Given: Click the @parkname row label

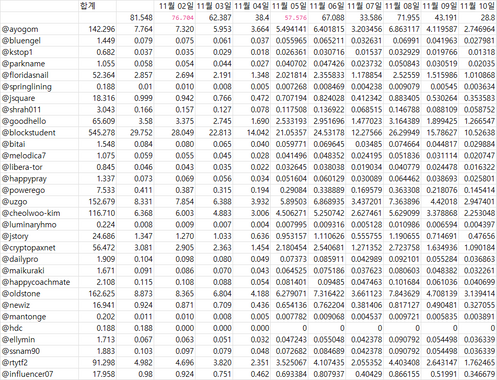Looking at the screenshot, I should [x=23, y=64].
